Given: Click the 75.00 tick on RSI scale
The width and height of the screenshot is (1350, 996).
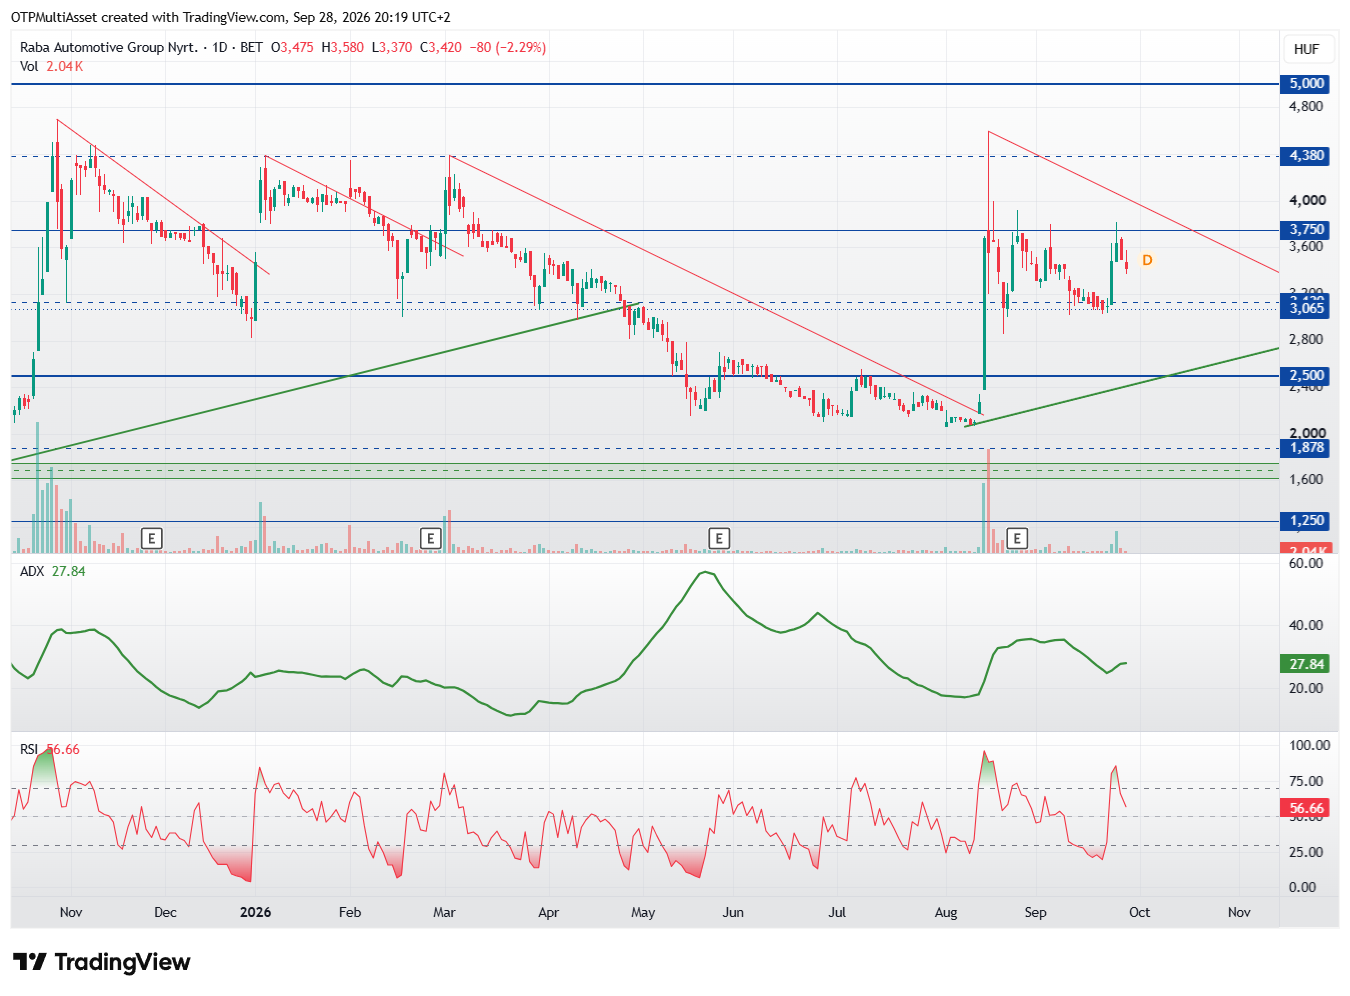Looking at the screenshot, I should point(1306,781).
